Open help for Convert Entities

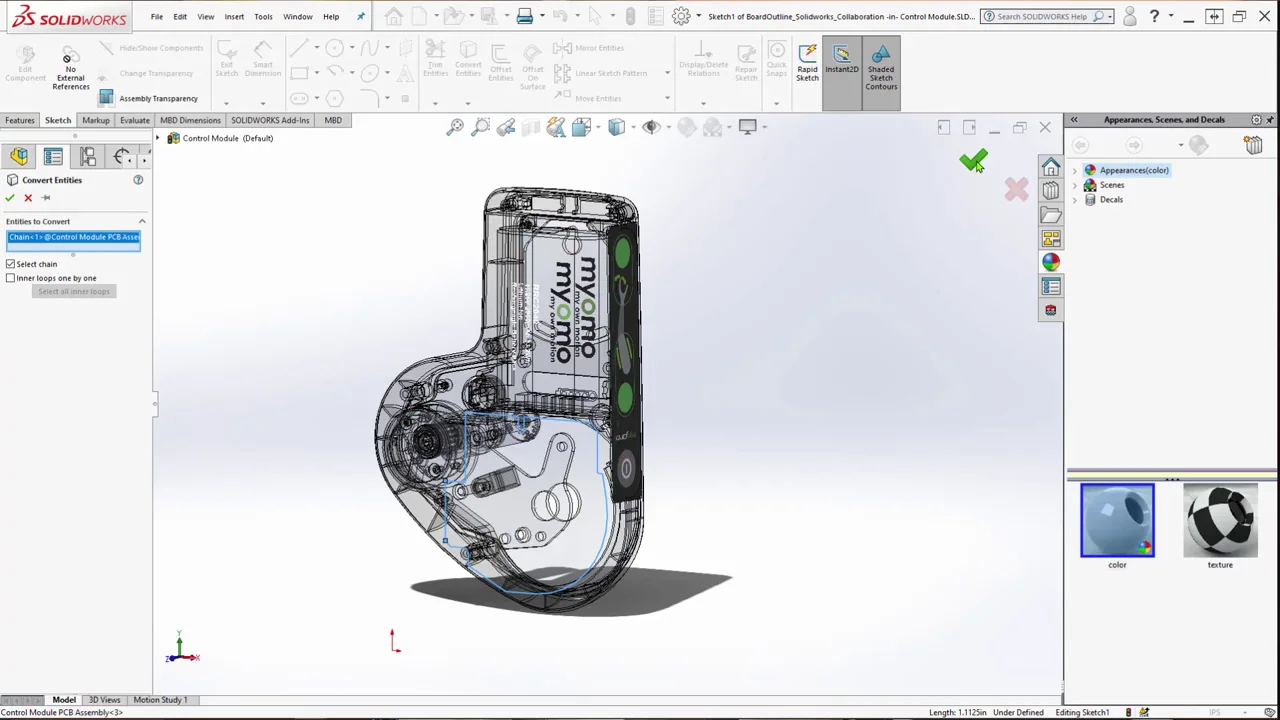138,180
